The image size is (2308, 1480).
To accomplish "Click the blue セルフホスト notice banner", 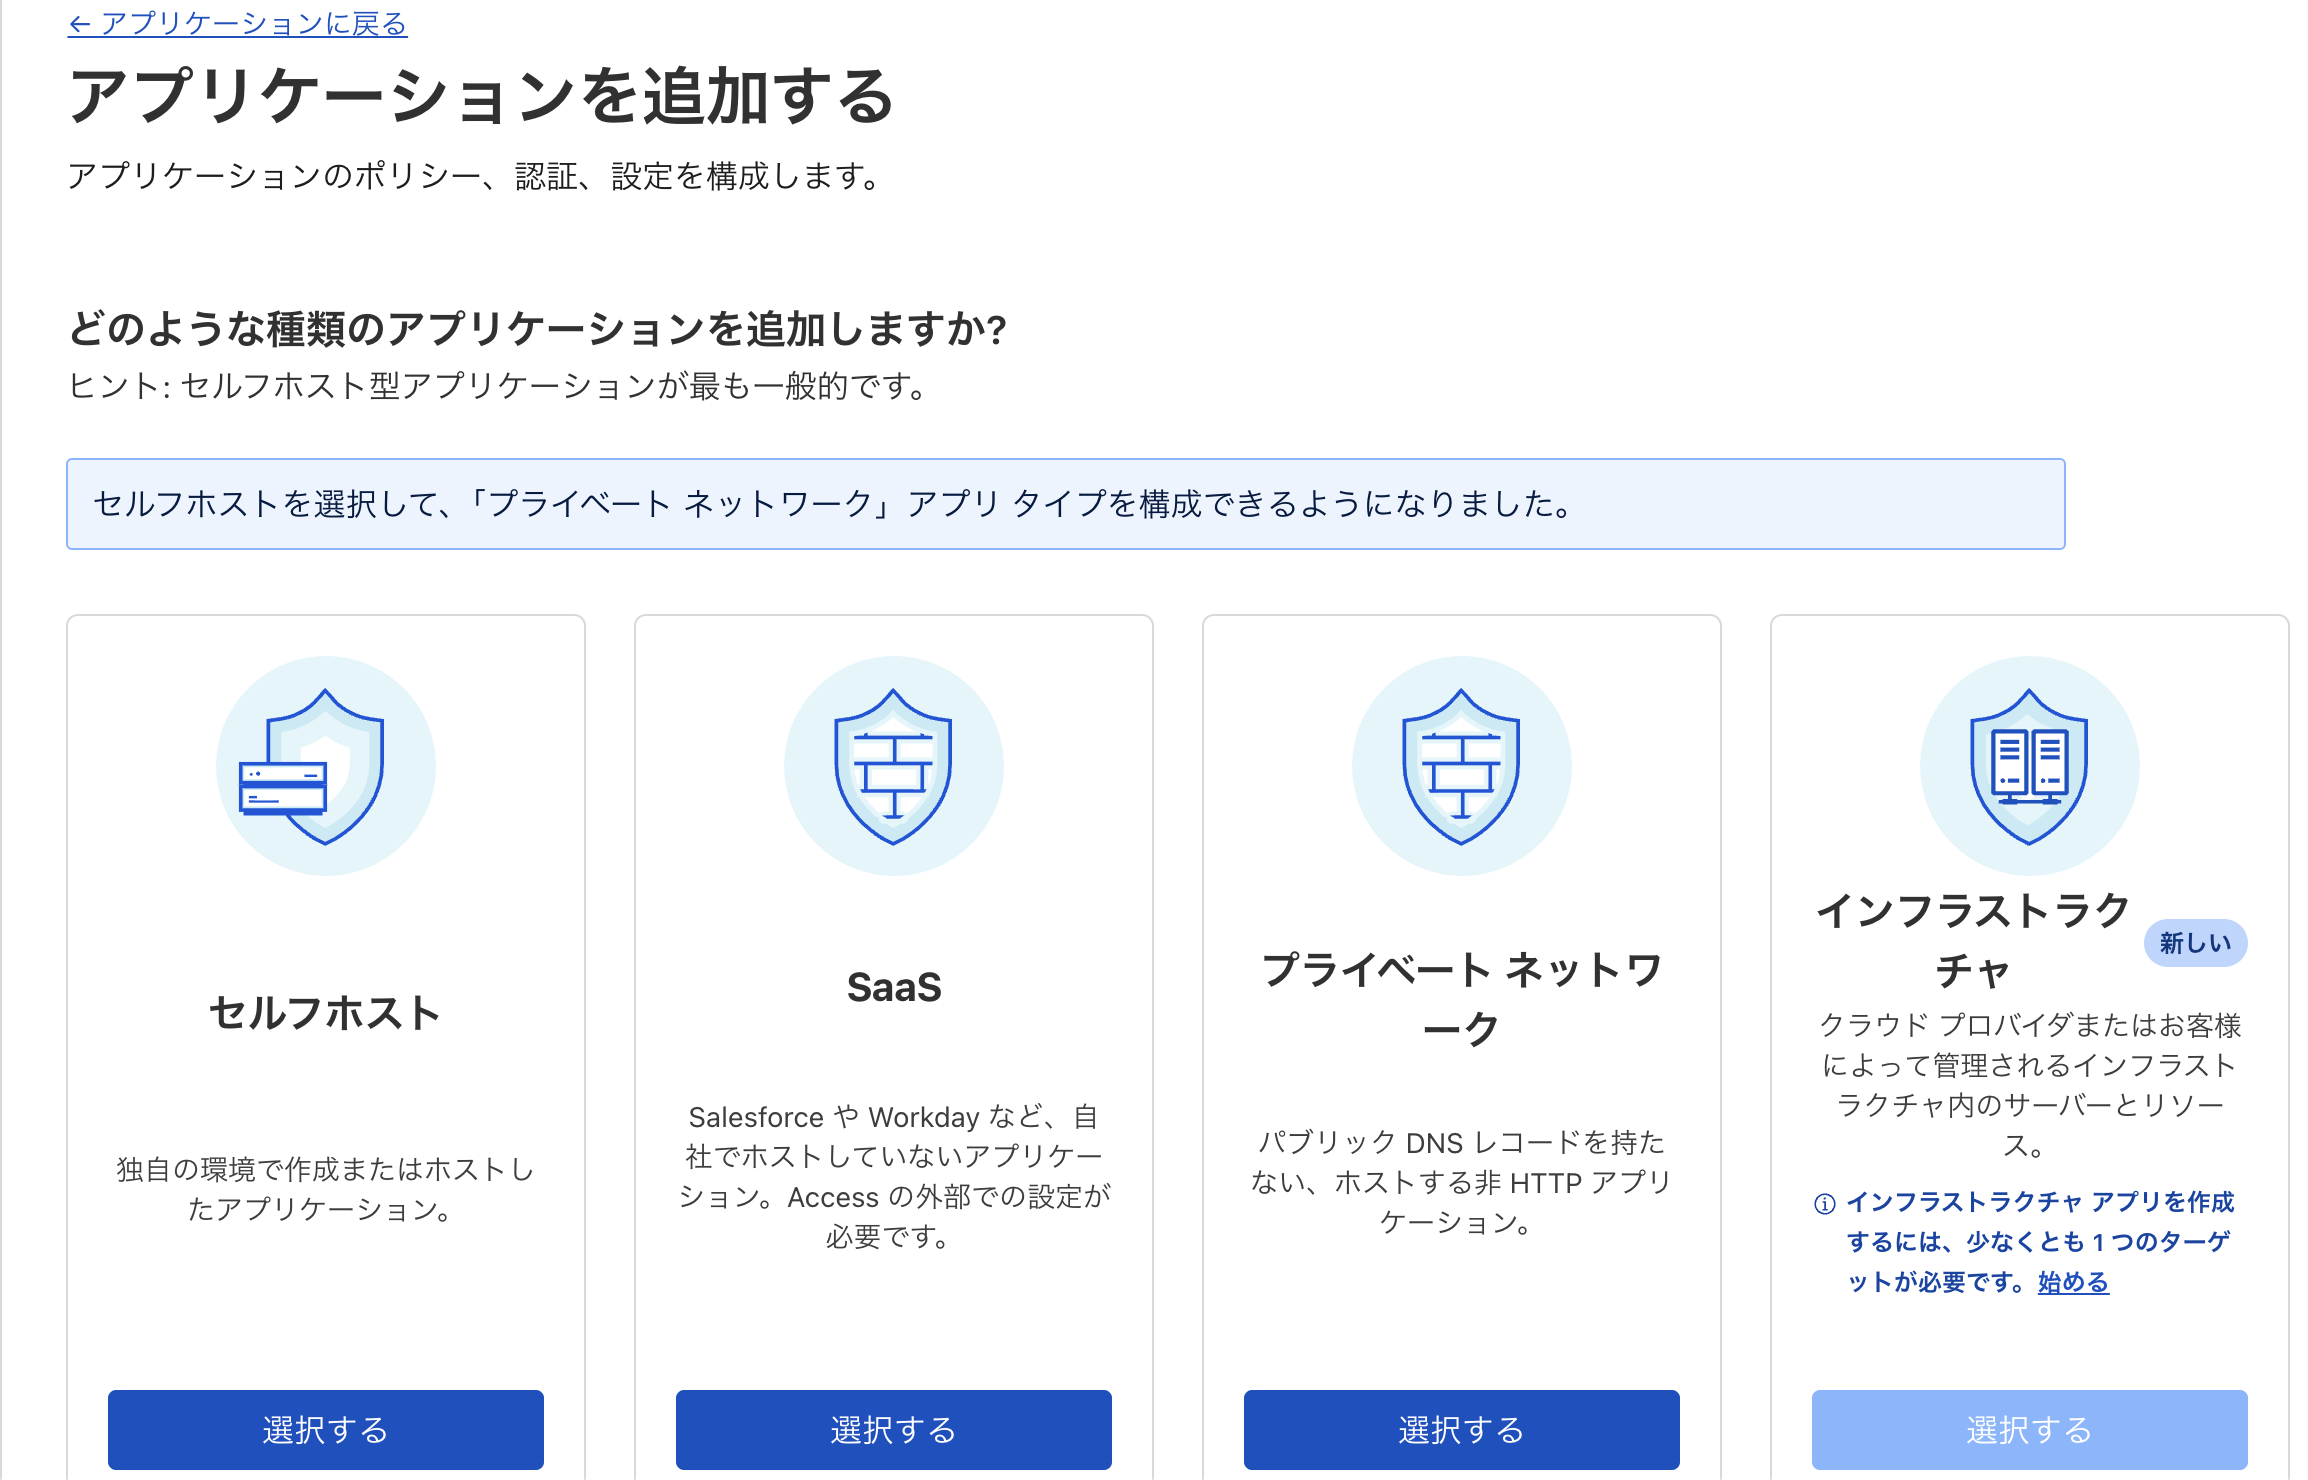I will (x=1065, y=504).
